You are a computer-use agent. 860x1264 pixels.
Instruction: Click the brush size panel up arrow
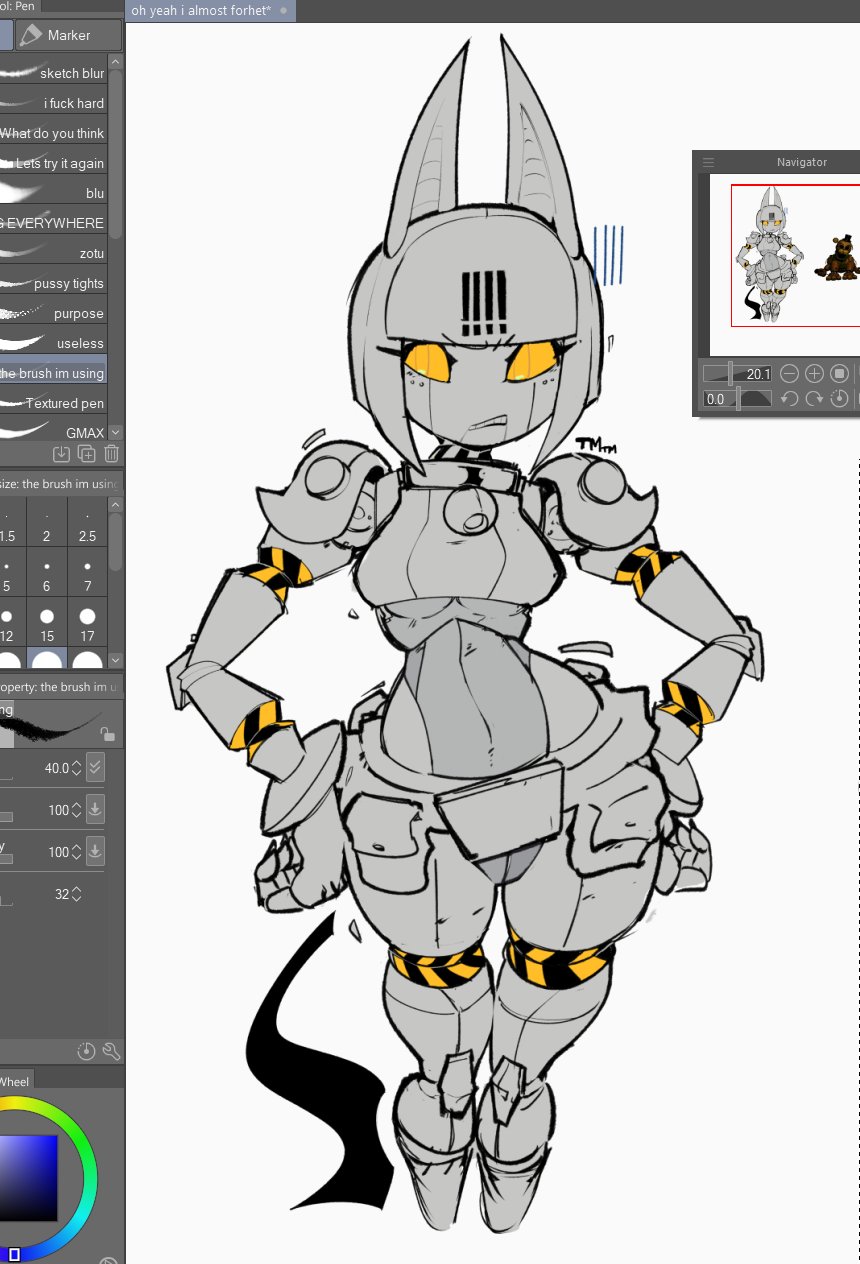click(116, 505)
